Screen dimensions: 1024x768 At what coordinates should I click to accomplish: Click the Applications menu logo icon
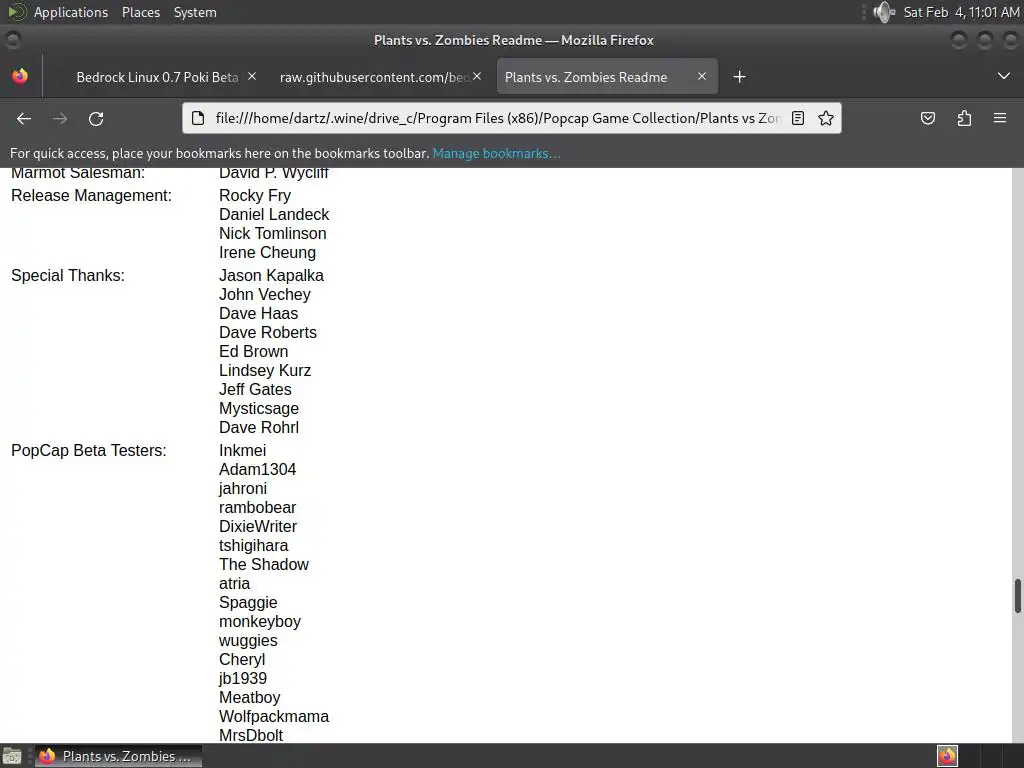17,12
